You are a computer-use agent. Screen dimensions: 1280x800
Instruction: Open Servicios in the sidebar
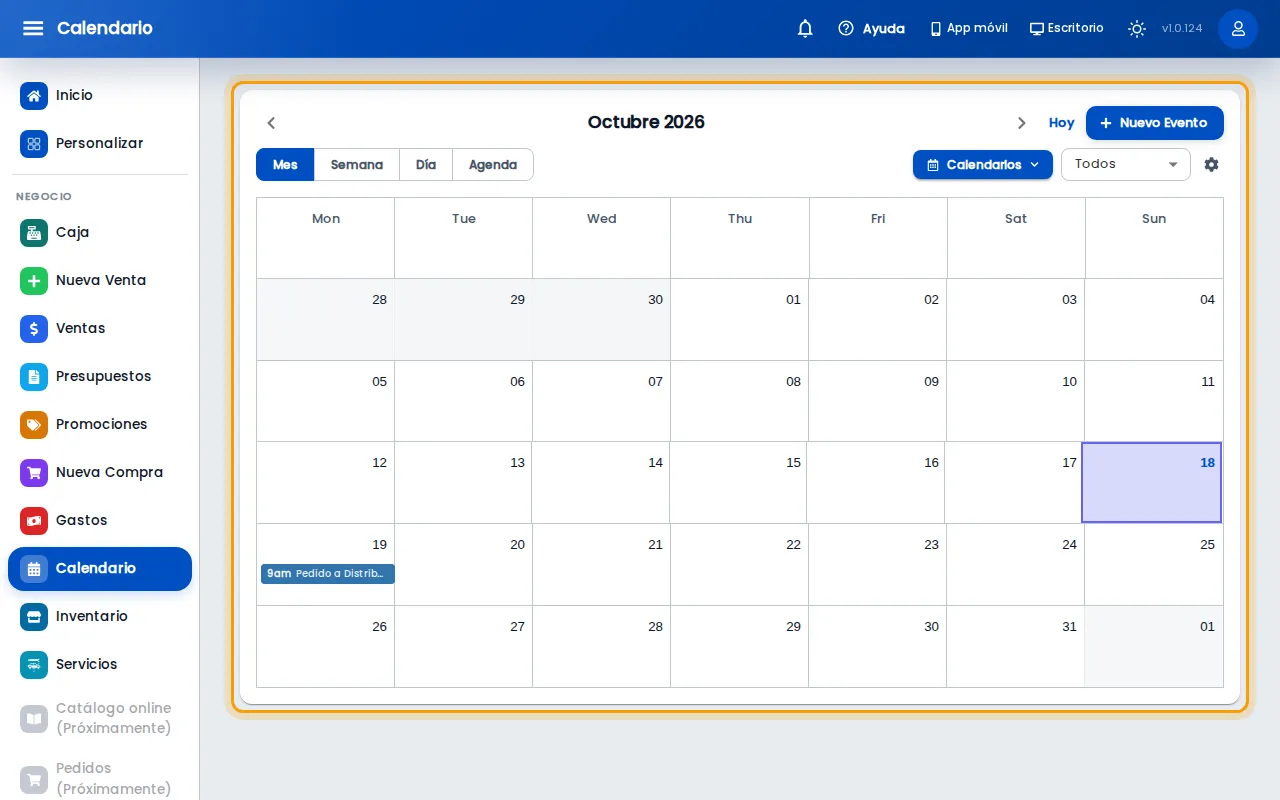click(100, 664)
